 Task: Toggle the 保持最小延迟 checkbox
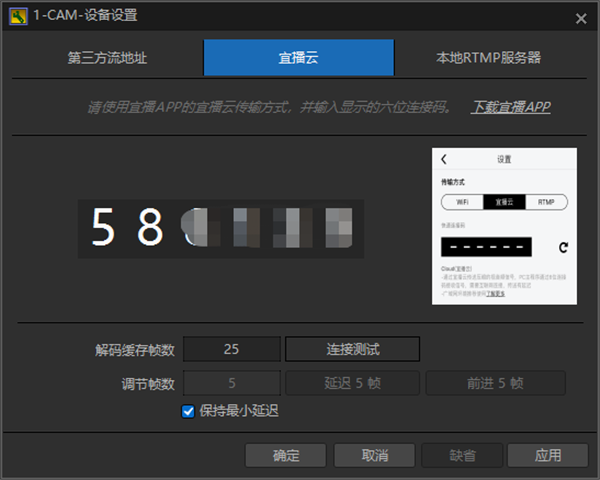[x=188, y=411]
